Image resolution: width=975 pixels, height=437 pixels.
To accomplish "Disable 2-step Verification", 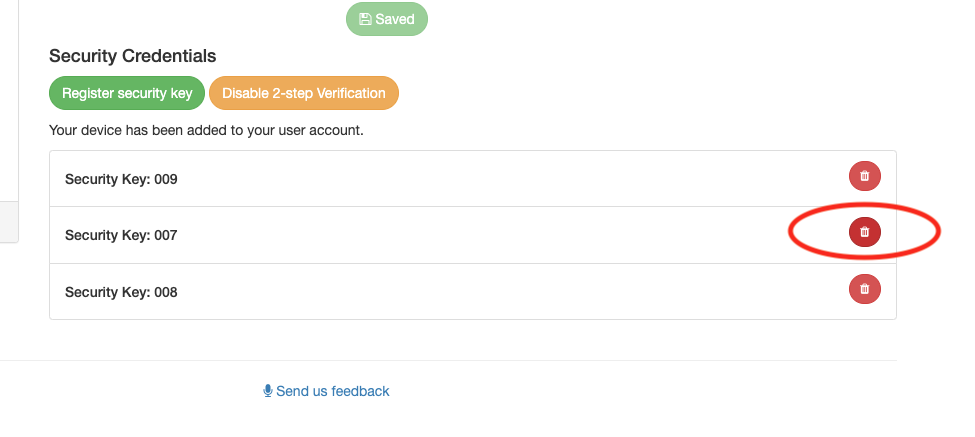I will pyautogui.click(x=303, y=93).
